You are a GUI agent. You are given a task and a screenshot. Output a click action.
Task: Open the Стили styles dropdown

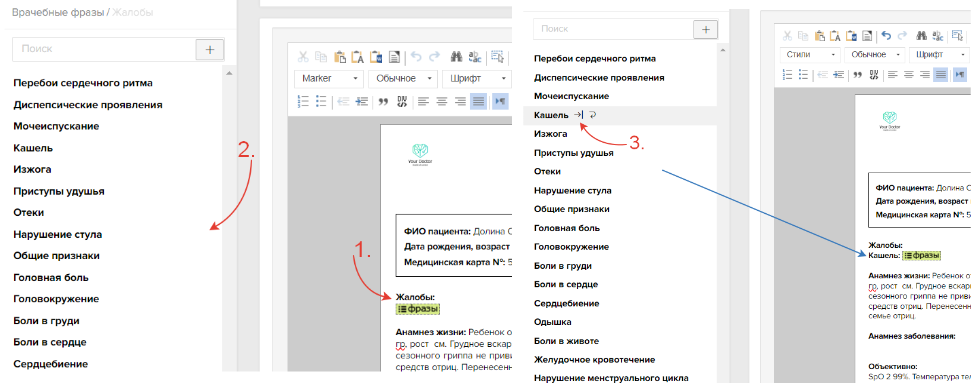[811, 55]
